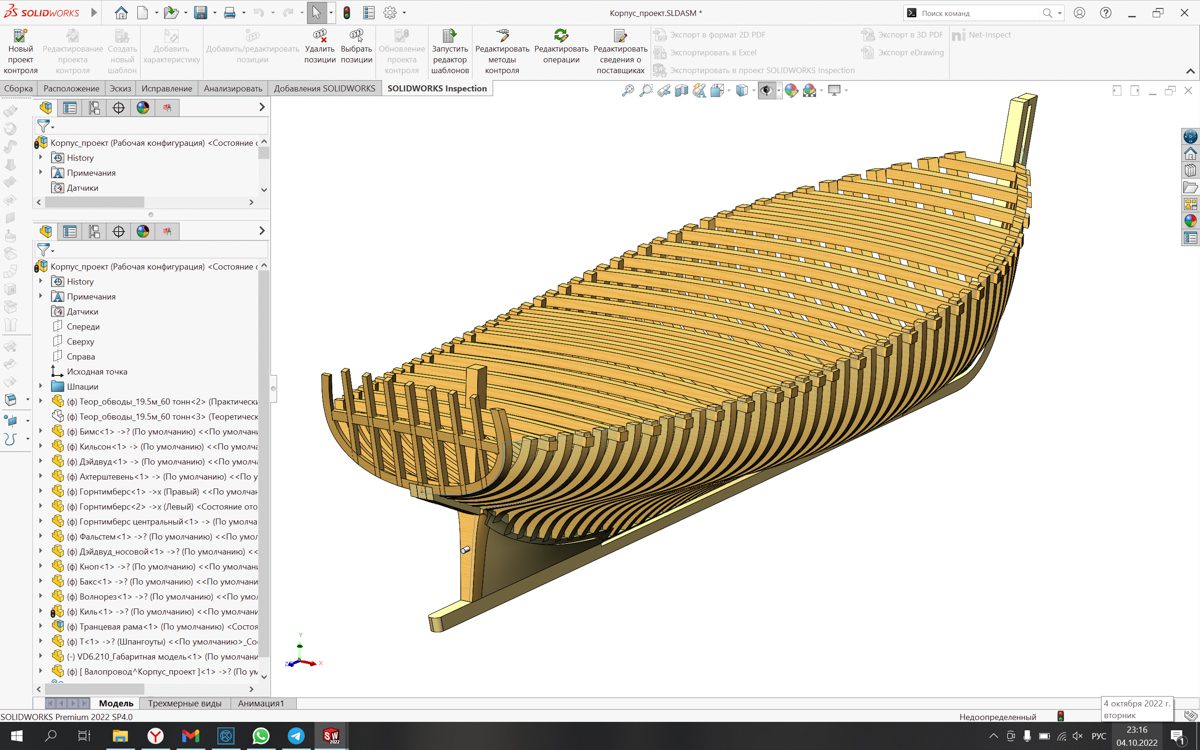1200x750 pixels.
Task: Select the Исходная точка tree item
Action: coord(97,372)
